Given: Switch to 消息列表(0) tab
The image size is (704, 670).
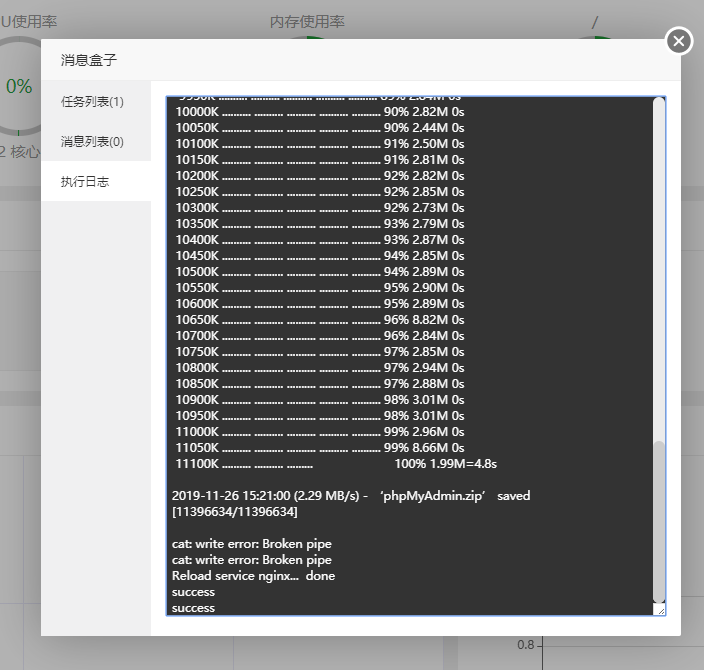Looking at the screenshot, I should (96, 141).
